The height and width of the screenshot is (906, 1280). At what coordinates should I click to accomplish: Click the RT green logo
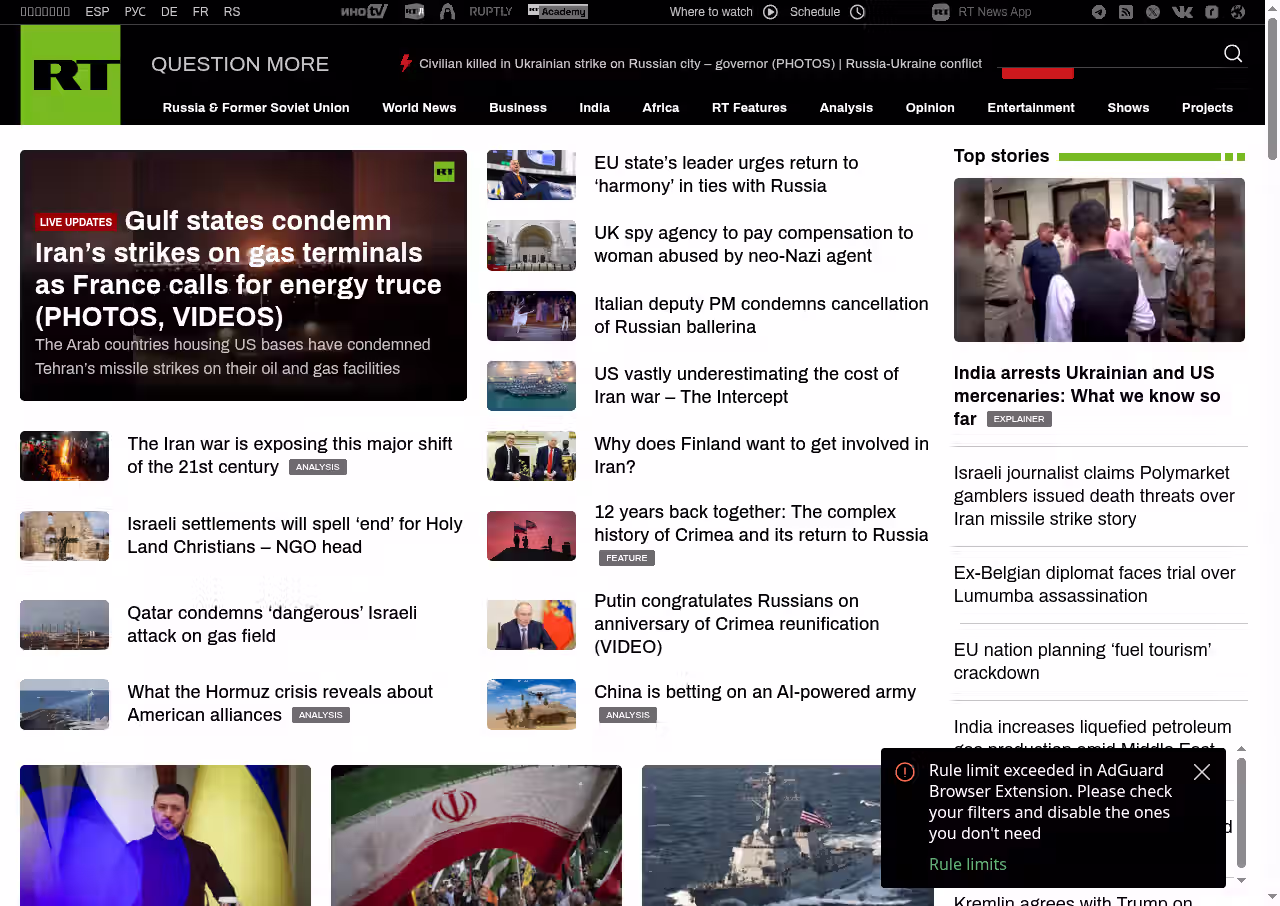[x=70, y=75]
